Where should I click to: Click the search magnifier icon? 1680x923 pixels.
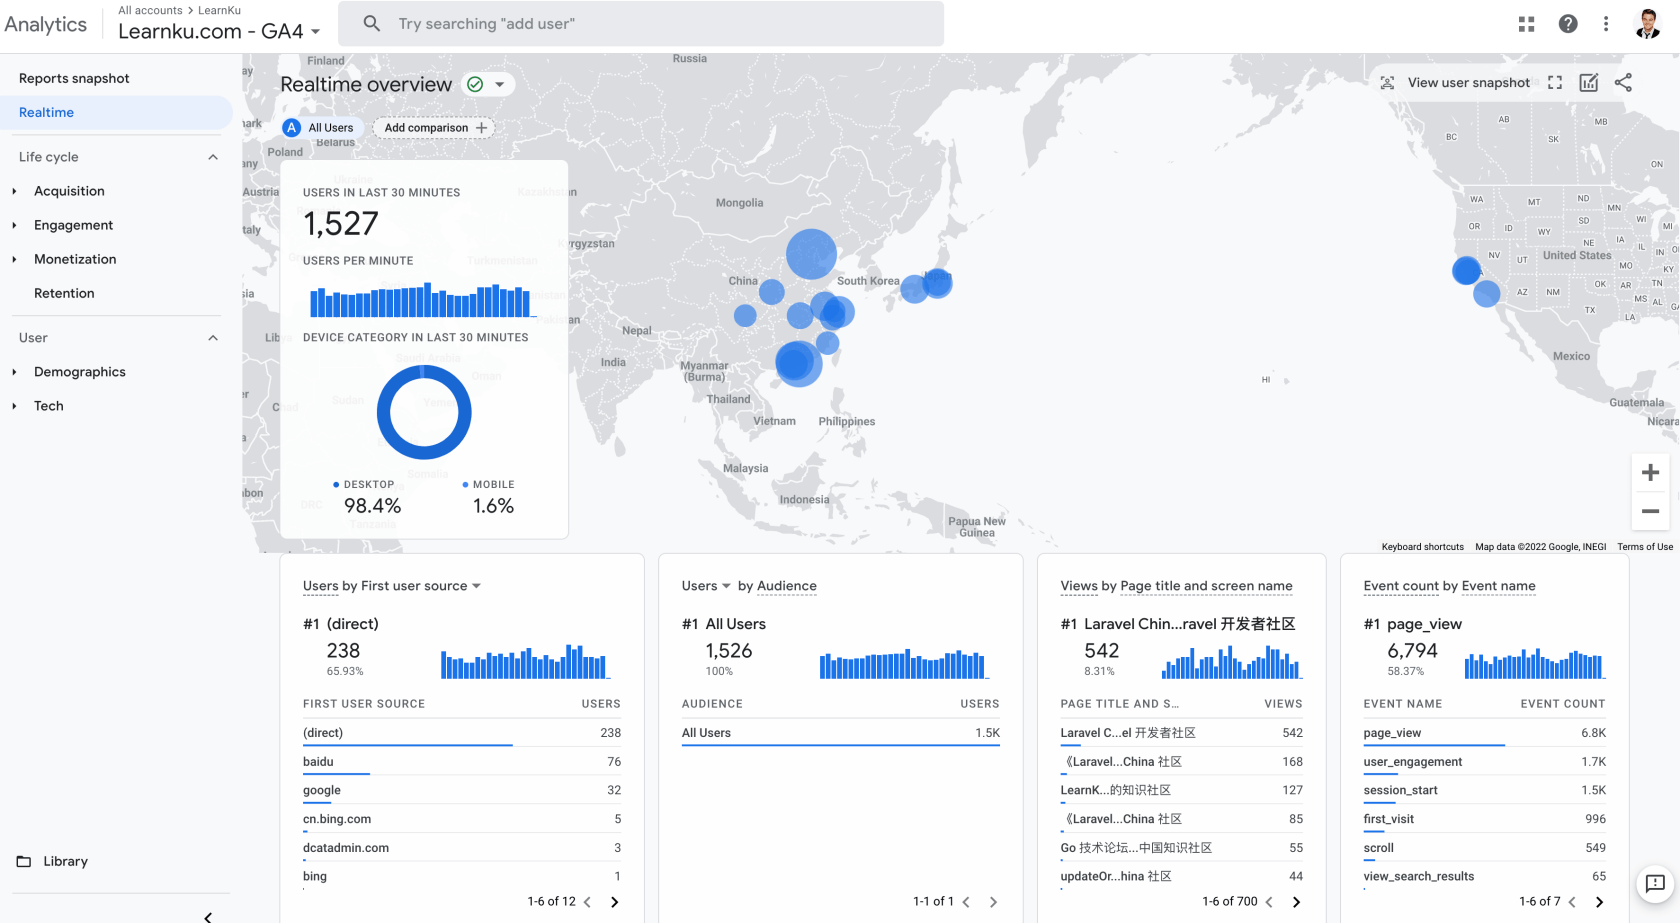click(371, 23)
